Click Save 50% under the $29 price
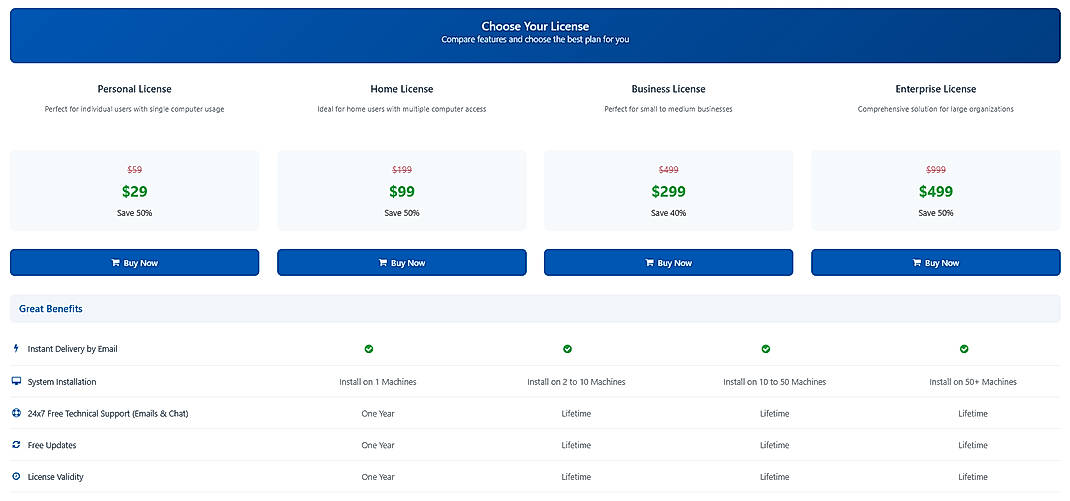 (134, 213)
